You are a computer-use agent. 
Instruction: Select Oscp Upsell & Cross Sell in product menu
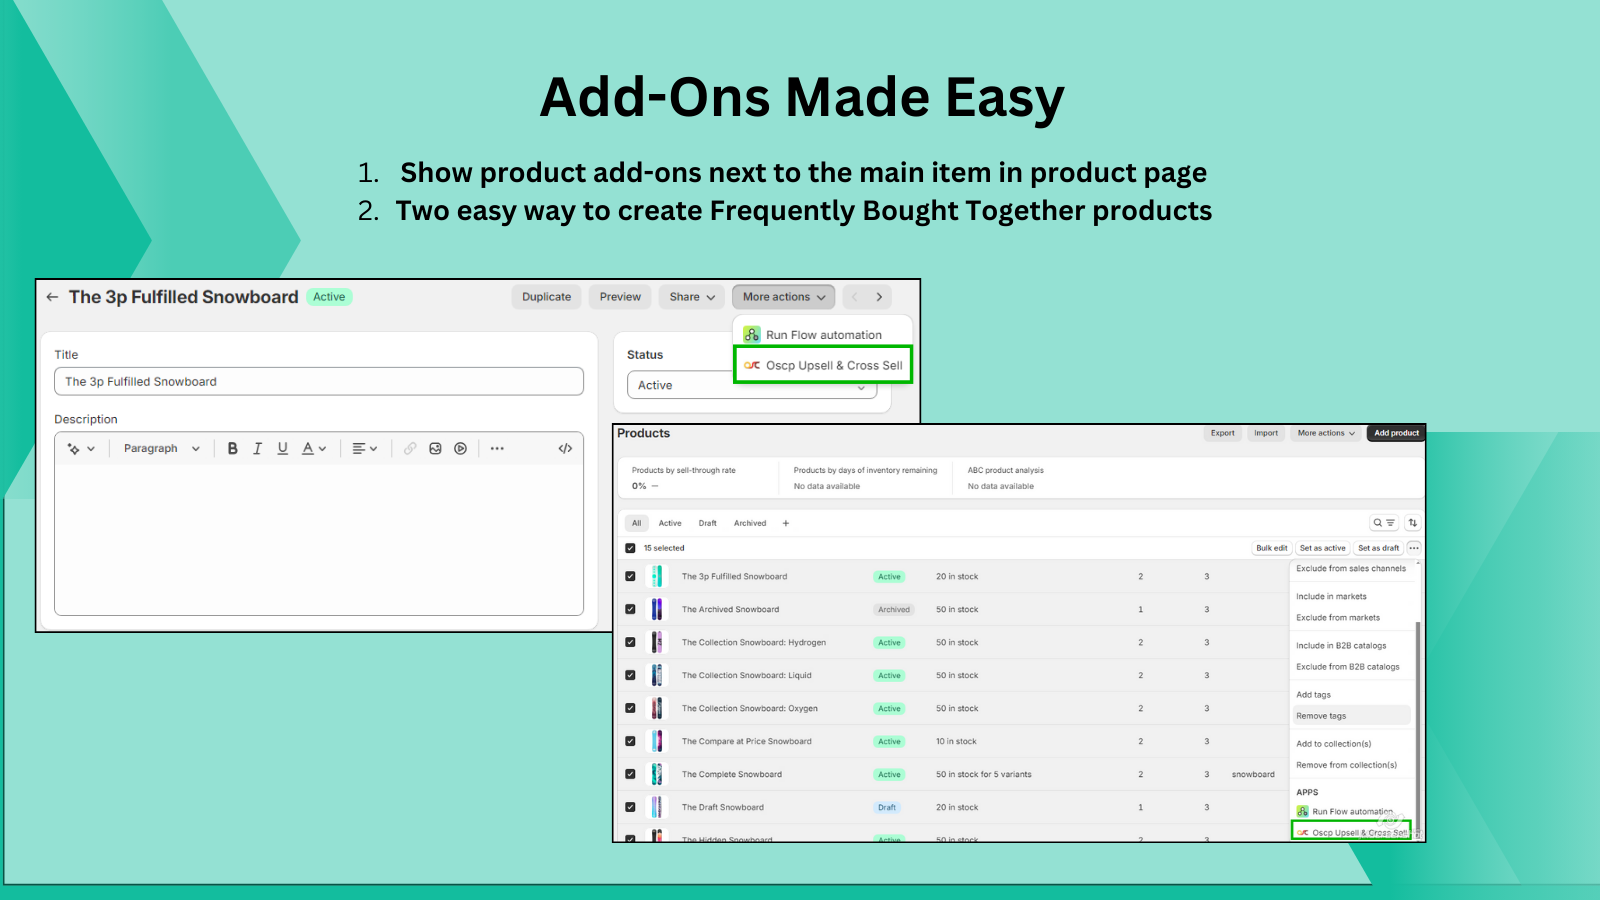click(x=823, y=366)
